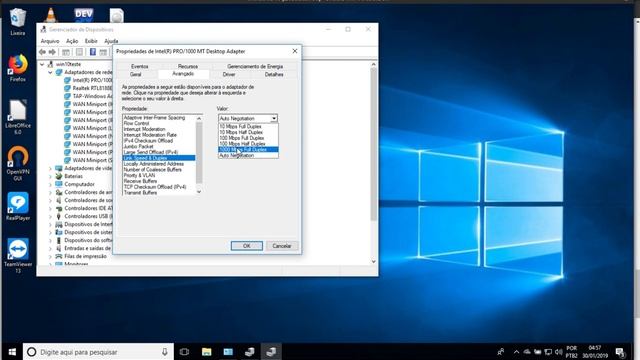Click the microphone icon in the search box
Viewport: 640px width, 360px height.
pyautogui.click(x=164, y=352)
